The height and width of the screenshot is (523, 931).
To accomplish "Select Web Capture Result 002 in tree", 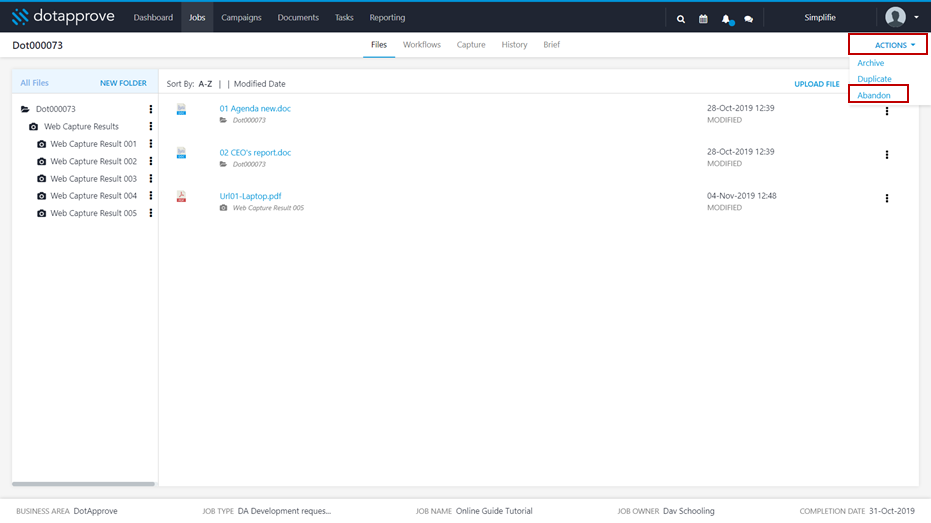I will tap(93, 161).
